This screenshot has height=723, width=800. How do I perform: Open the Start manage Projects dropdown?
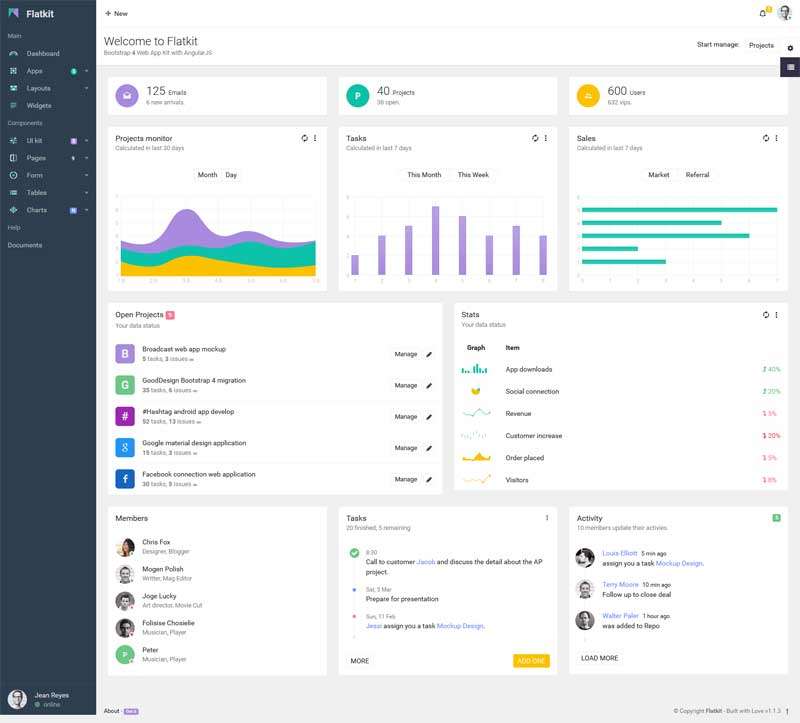(x=761, y=45)
